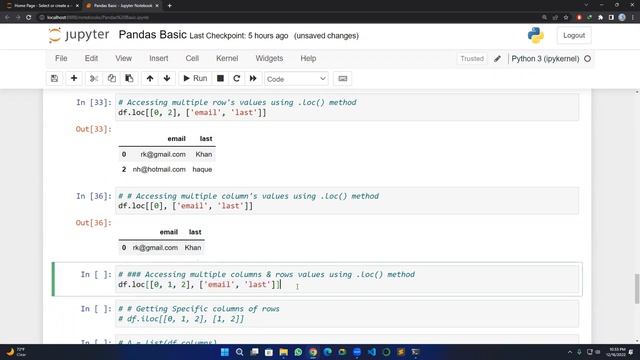Switch to the Pandas Basic browser tab
The image size is (640, 360).
[121, 6]
